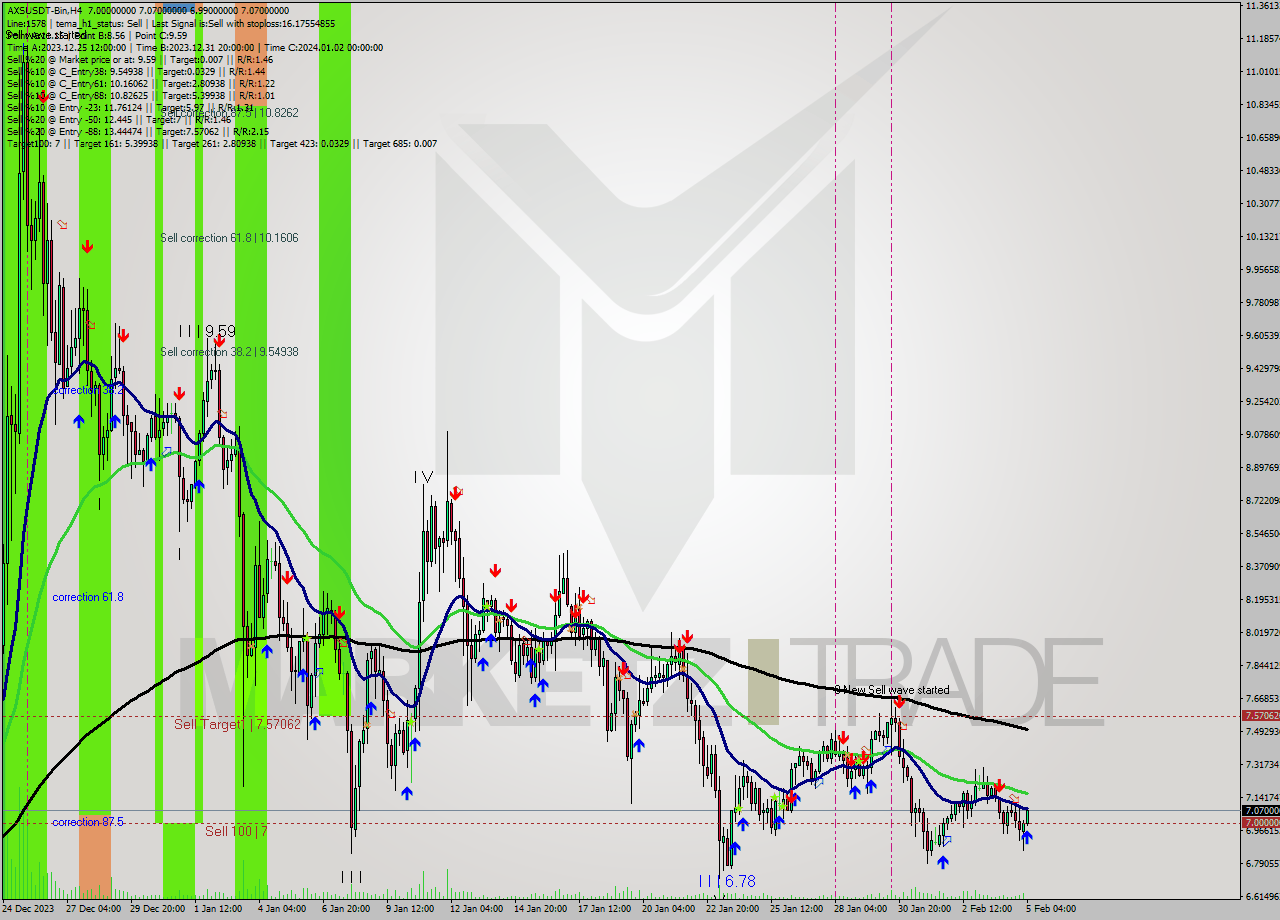1280x920 pixels.
Task: Click the blue 'correction 61.8' label
Action: point(88,597)
